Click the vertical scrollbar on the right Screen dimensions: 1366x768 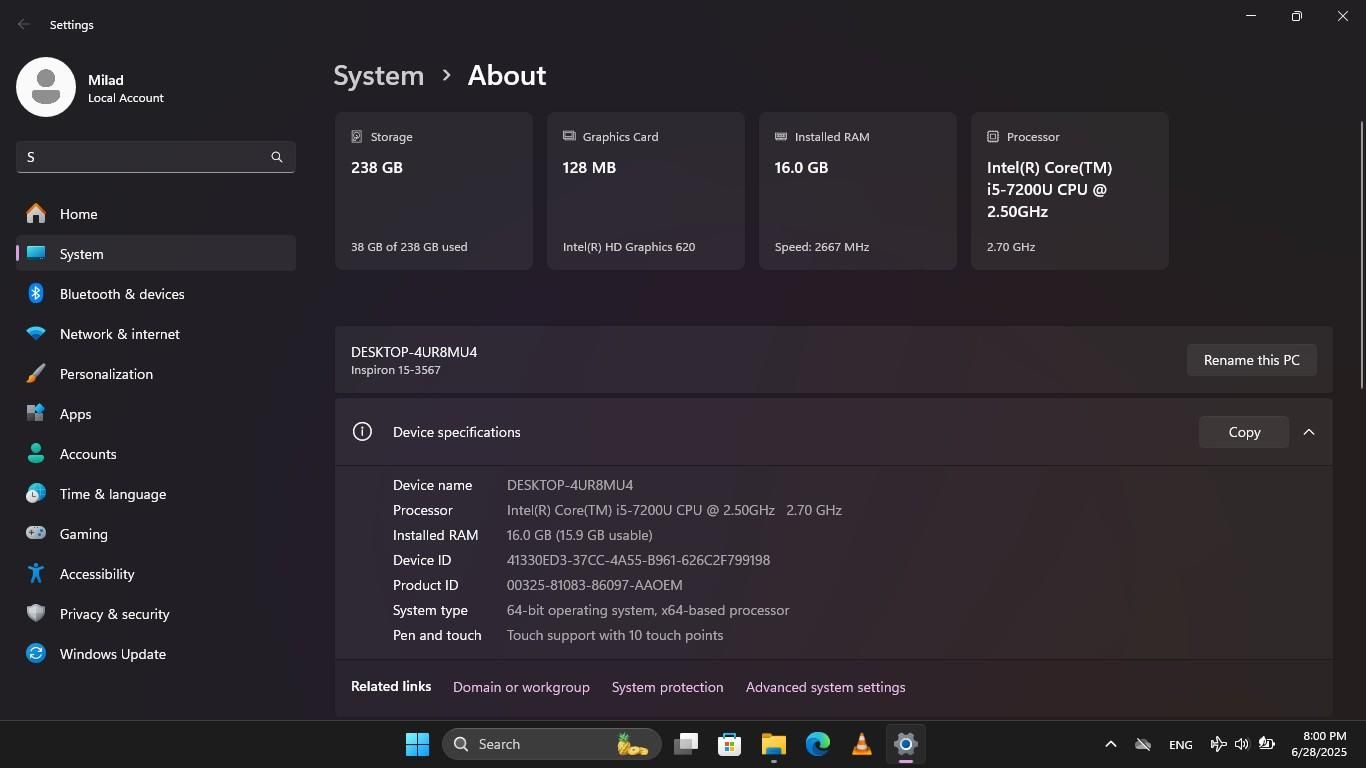[x=1361, y=255]
